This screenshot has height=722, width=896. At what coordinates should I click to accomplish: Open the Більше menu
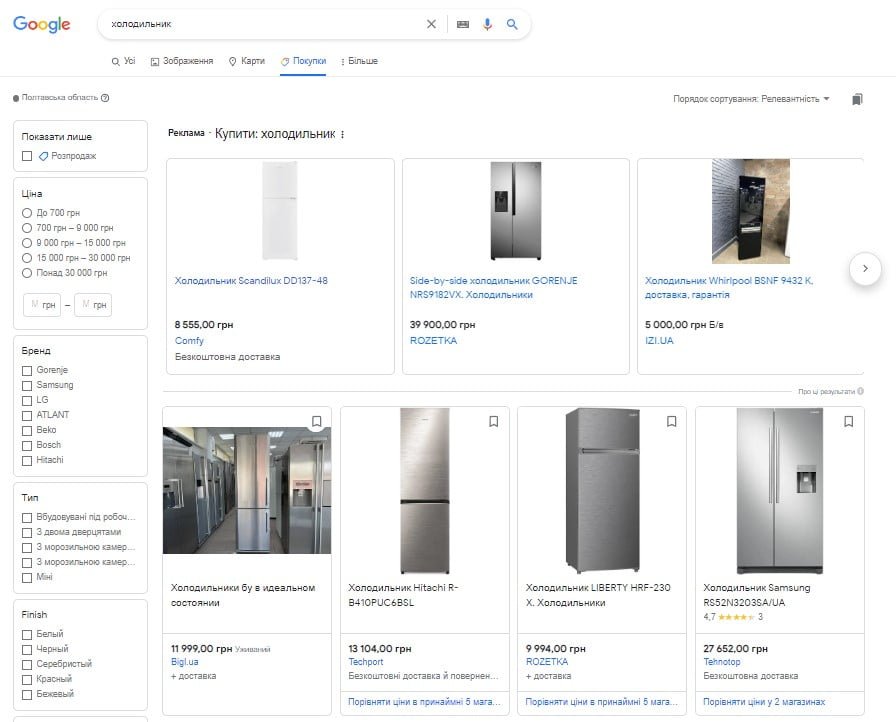click(359, 61)
